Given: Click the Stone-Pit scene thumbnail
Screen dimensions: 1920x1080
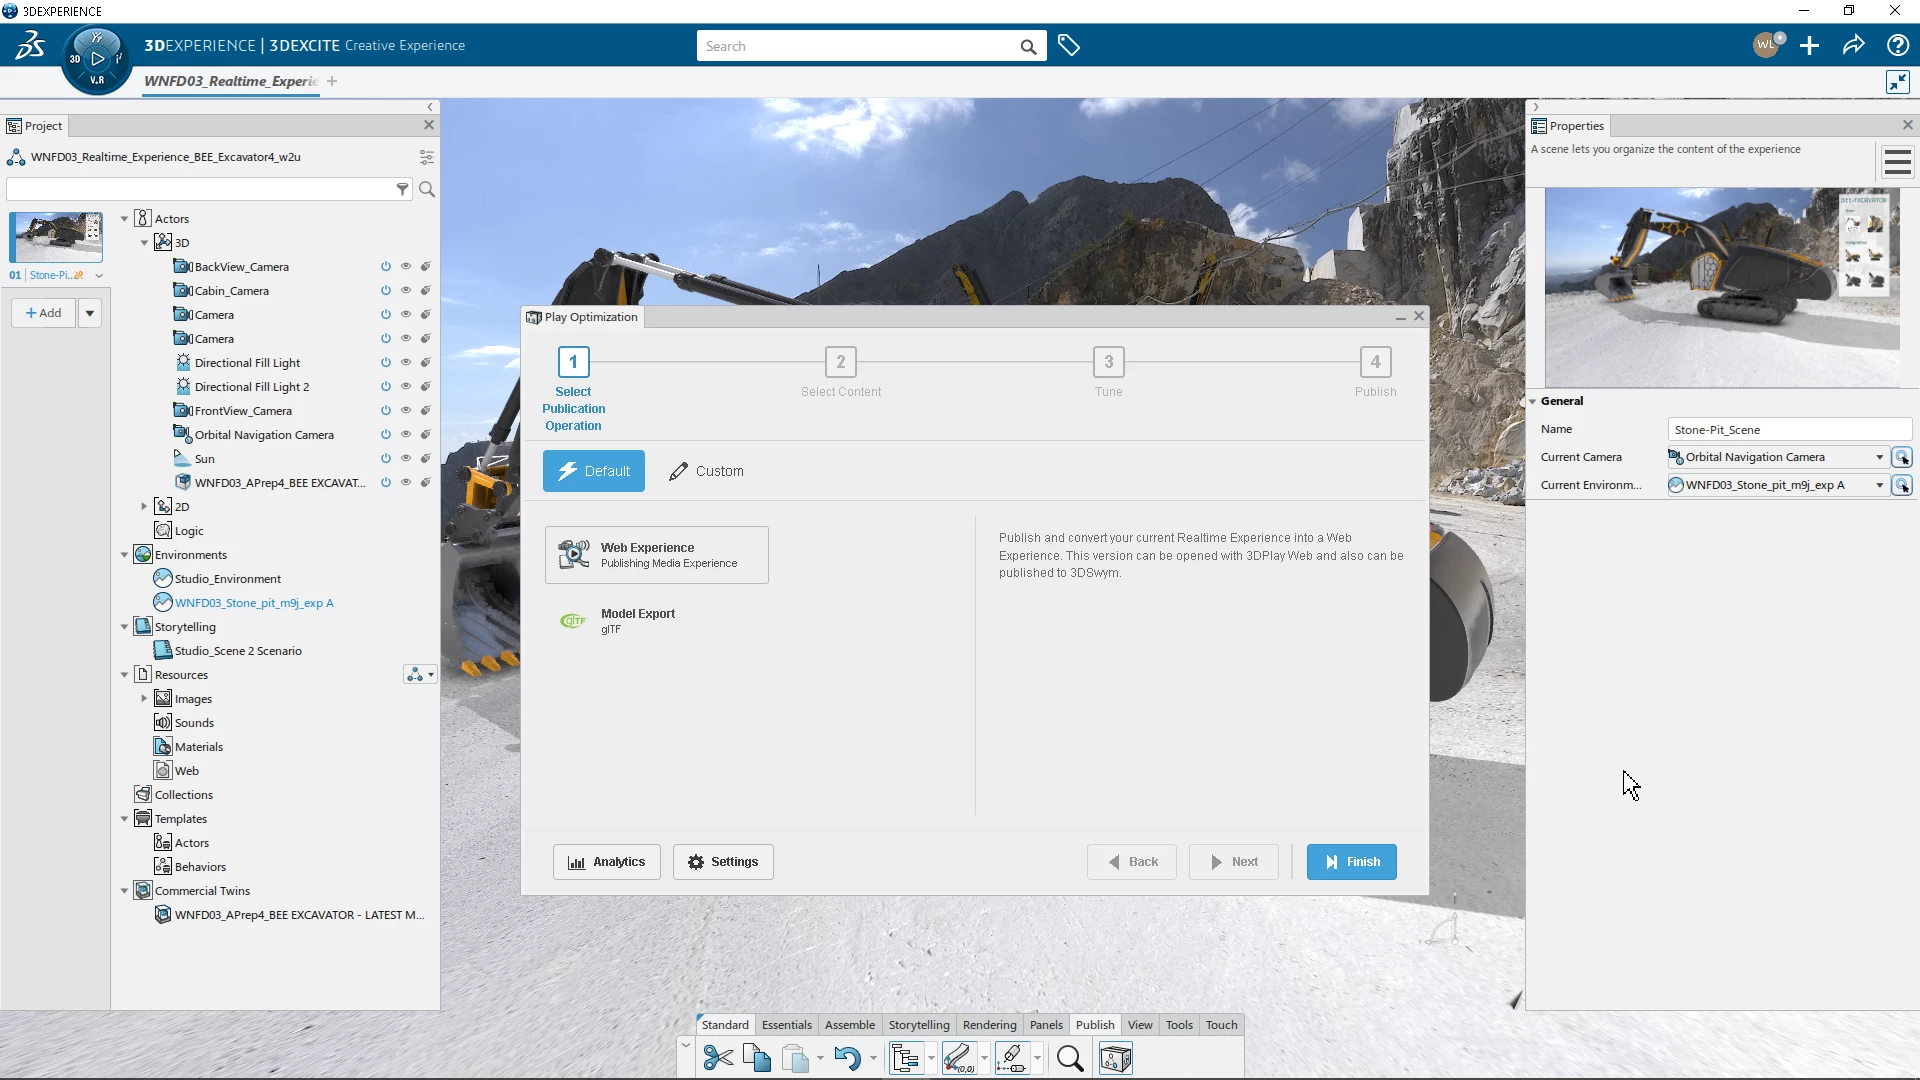Looking at the screenshot, I should click(x=56, y=237).
